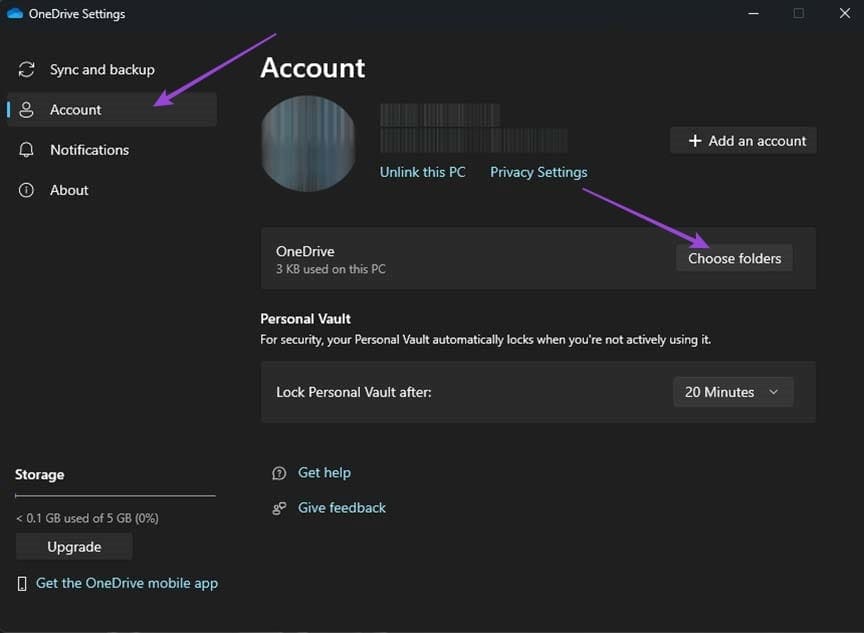The image size is (864, 633).
Task: Select the Account sidebar item
Action: click(112, 110)
